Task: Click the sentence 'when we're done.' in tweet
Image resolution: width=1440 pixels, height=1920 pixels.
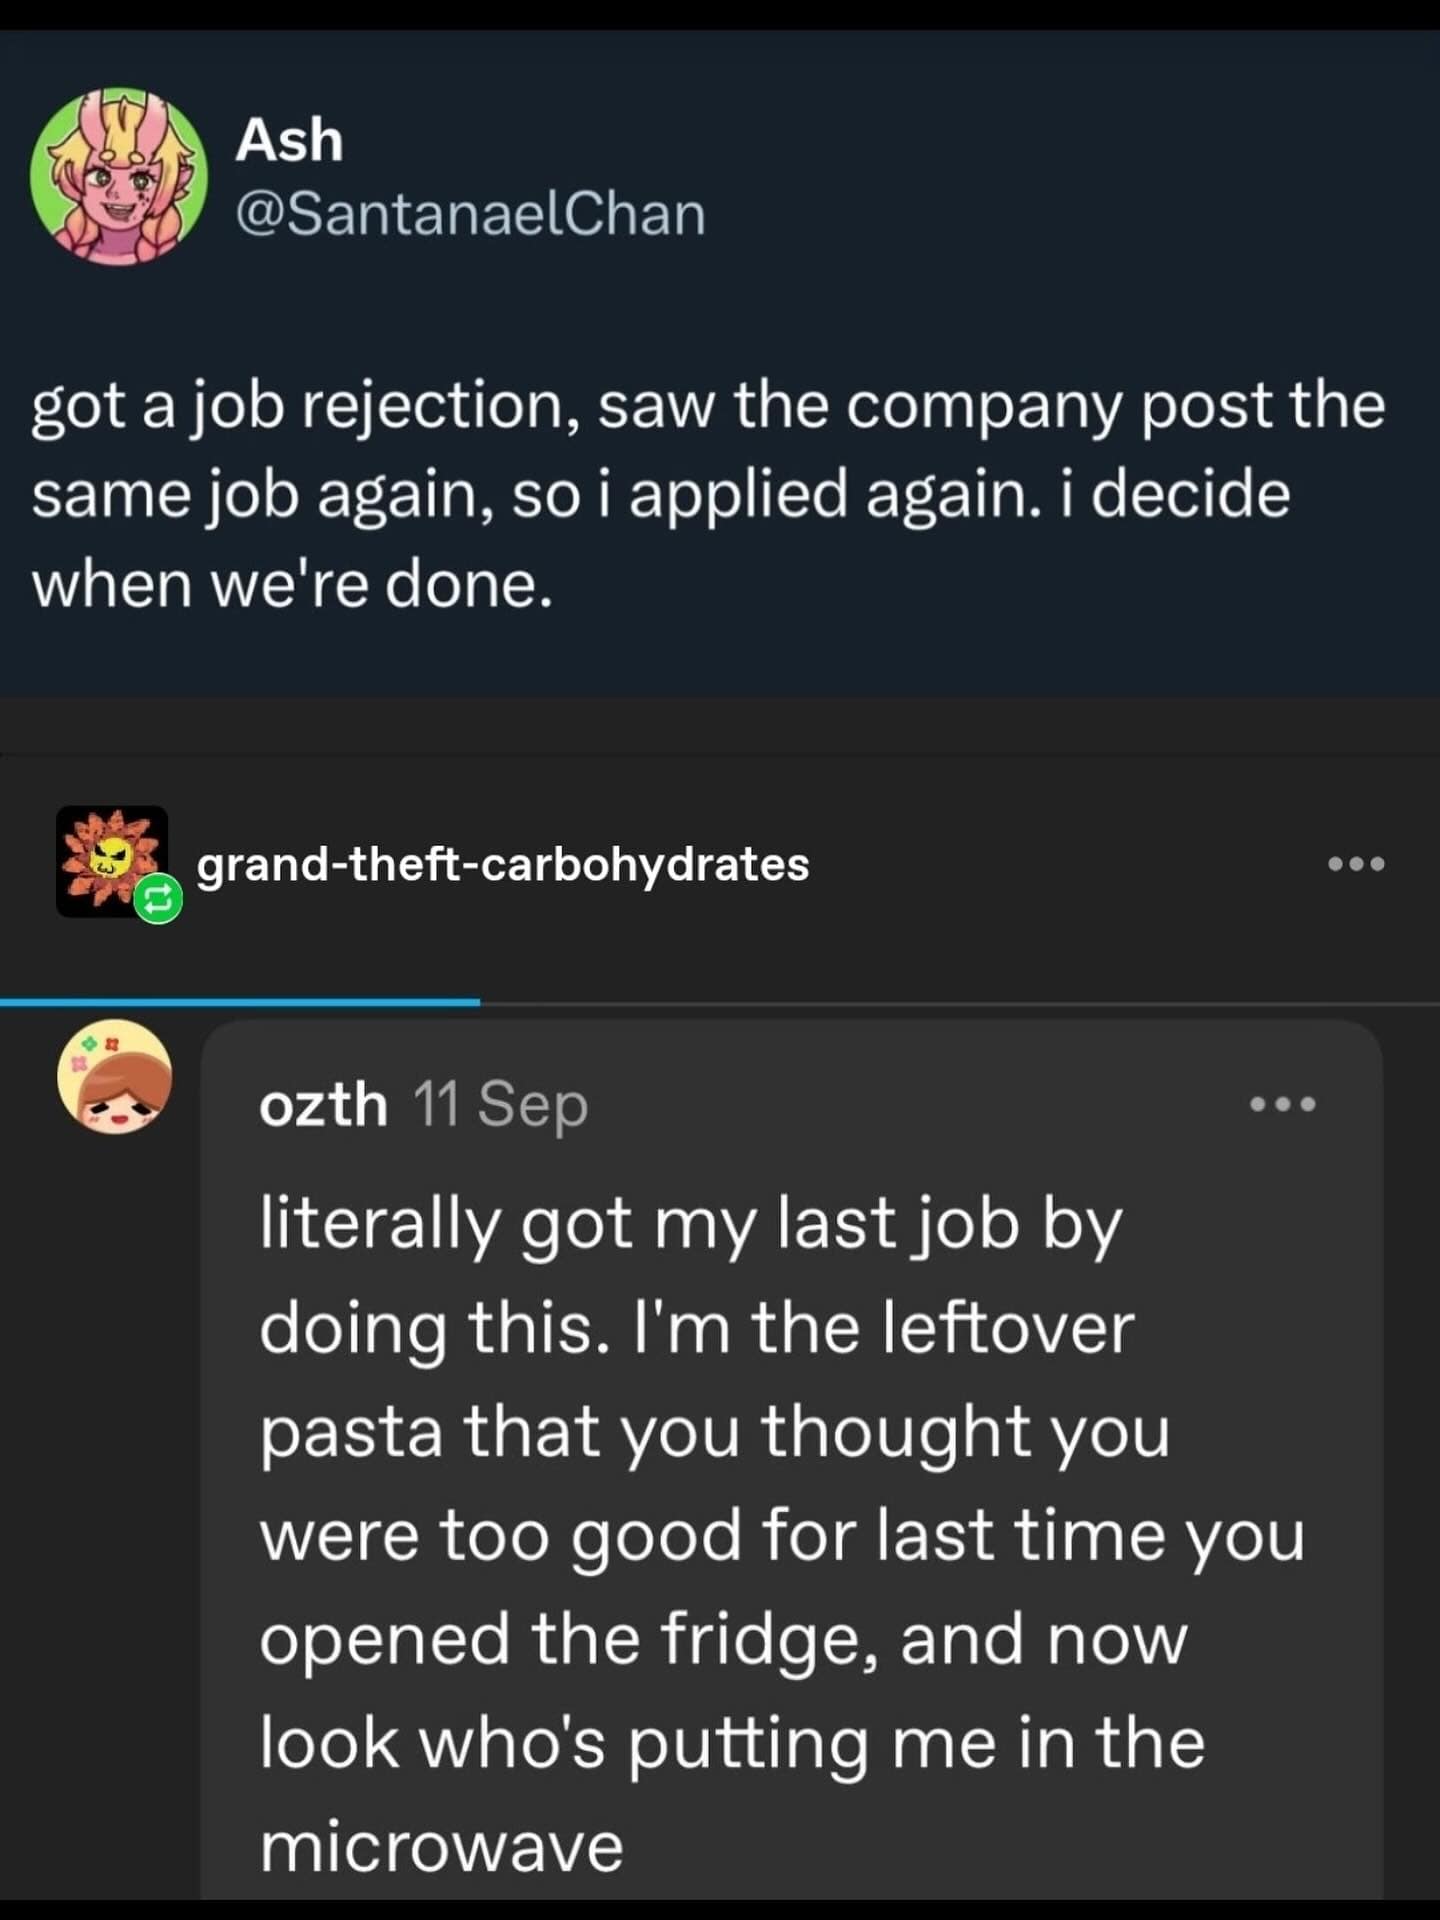Action: tap(292, 584)
